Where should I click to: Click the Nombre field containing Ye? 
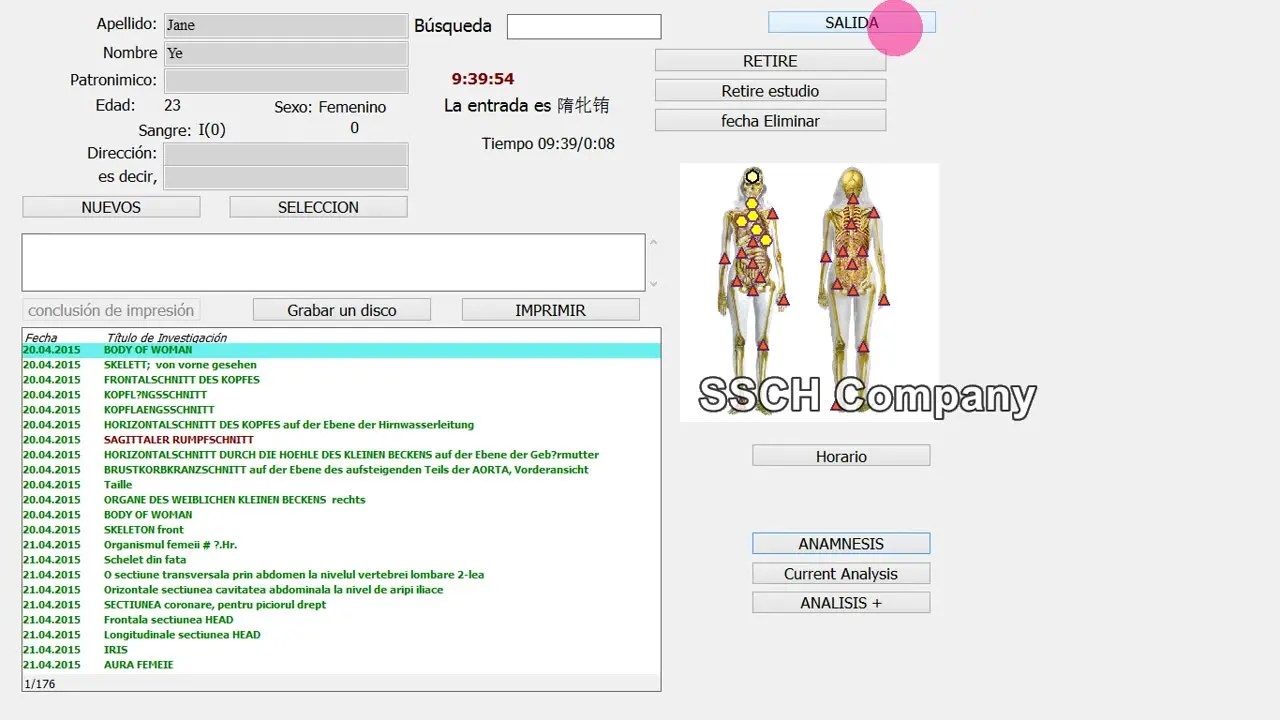(286, 53)
